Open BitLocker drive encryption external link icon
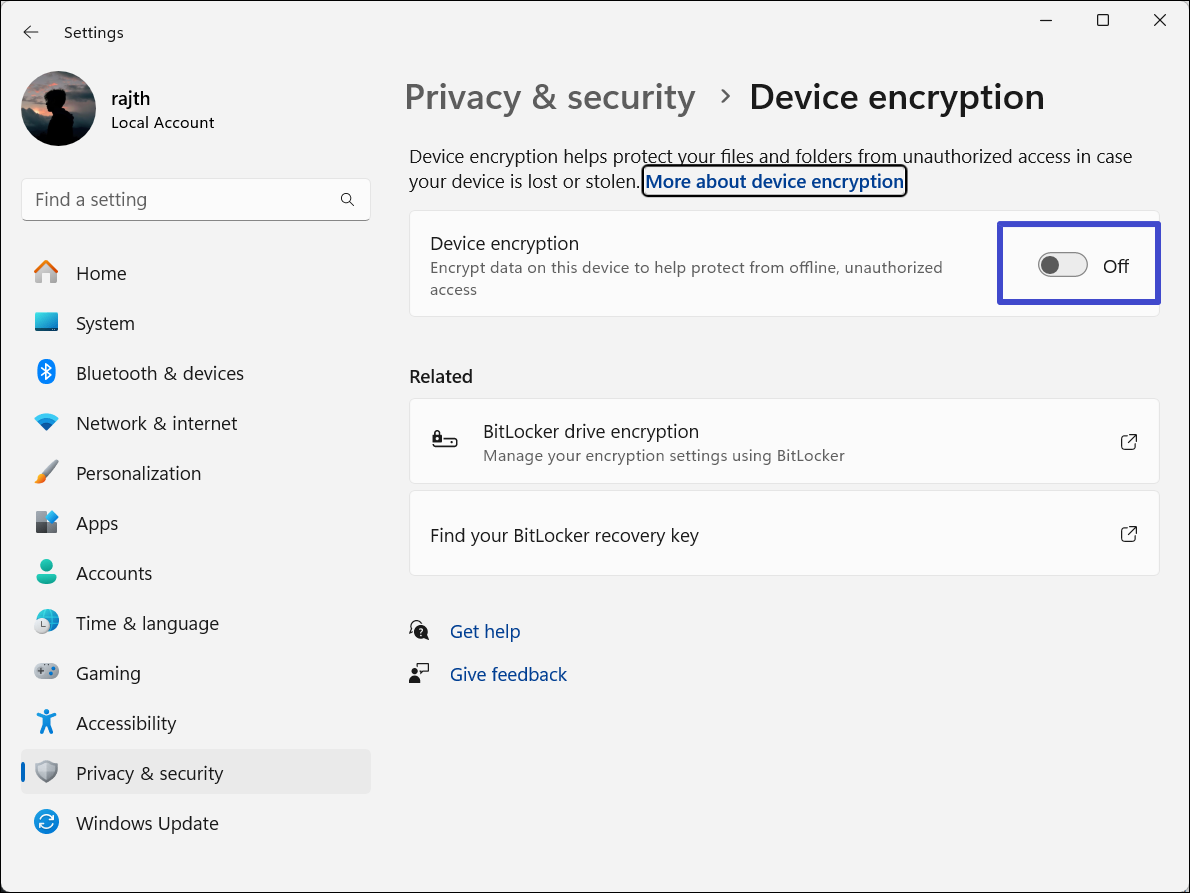 1129,442
